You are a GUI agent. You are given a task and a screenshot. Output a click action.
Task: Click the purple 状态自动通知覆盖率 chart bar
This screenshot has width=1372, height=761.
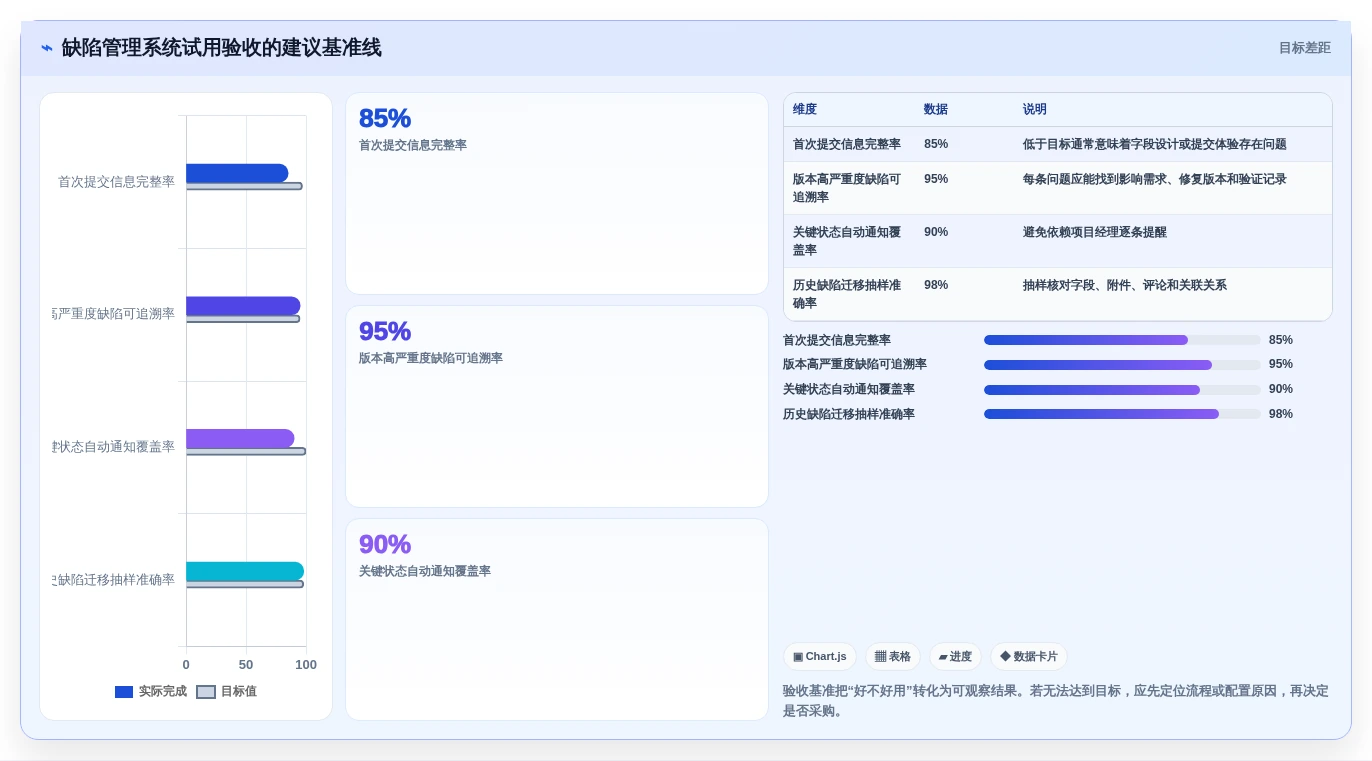point(240,438)
